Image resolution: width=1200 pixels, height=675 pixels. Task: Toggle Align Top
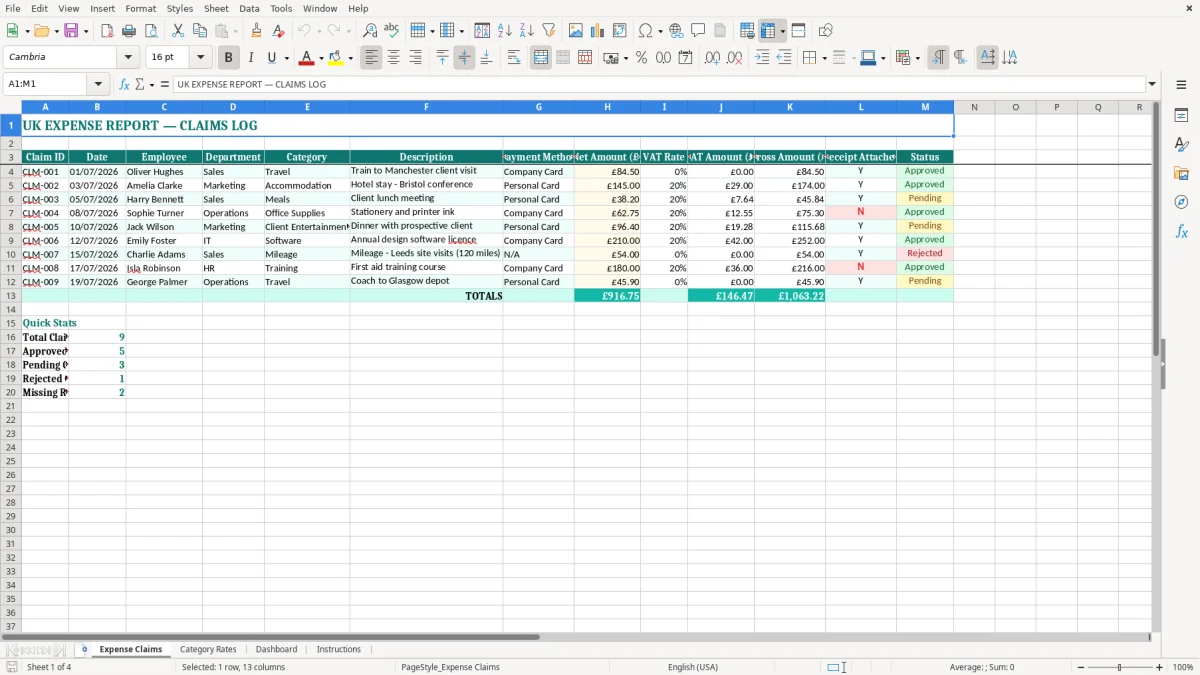442,58
